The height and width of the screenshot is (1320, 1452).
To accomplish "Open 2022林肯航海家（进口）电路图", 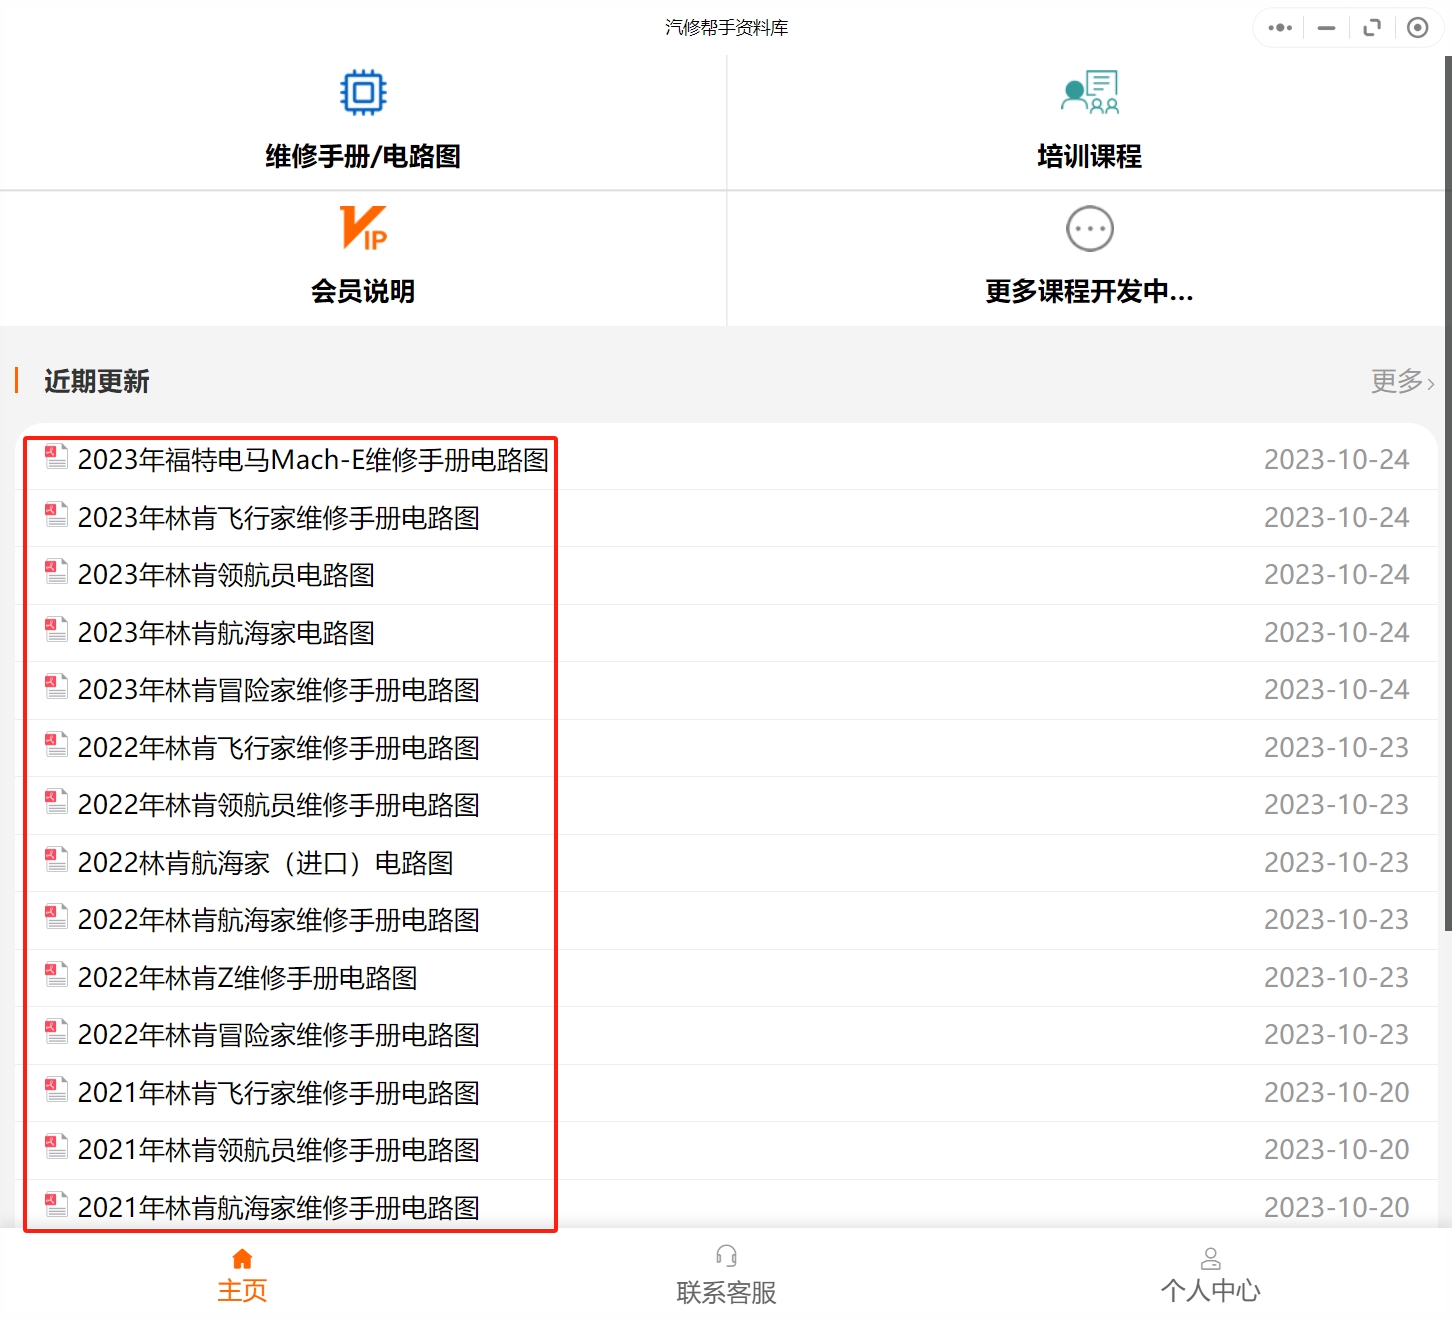I will click(x=266, y=862).
